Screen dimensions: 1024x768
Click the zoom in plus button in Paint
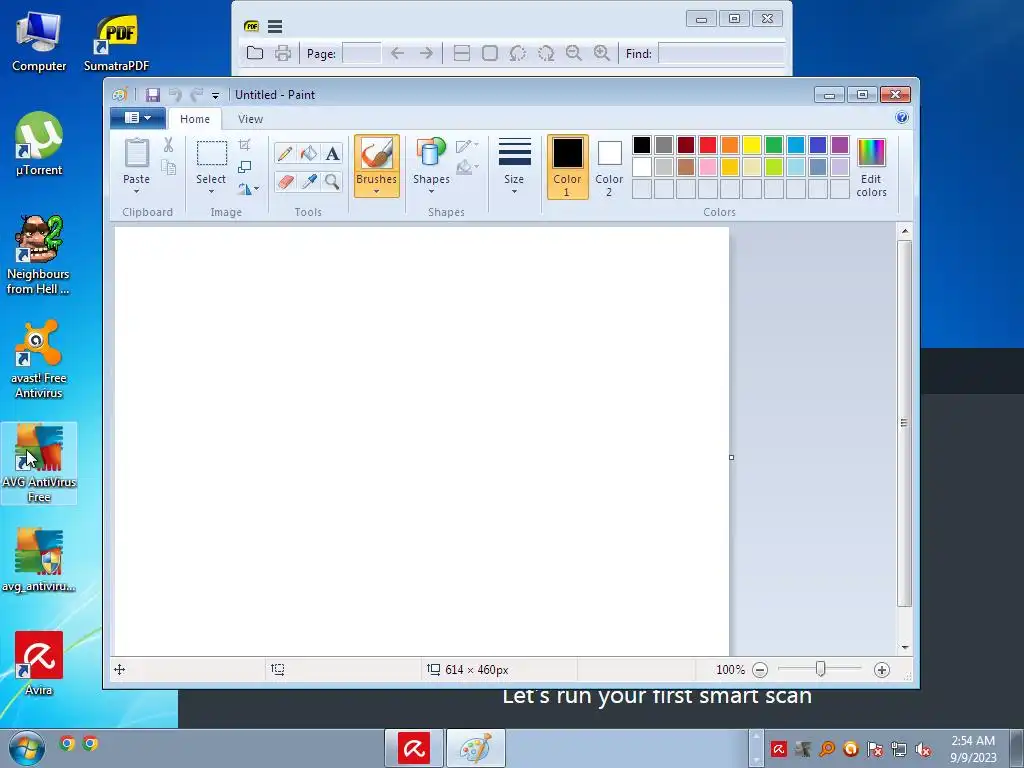[x=882, y=670]
